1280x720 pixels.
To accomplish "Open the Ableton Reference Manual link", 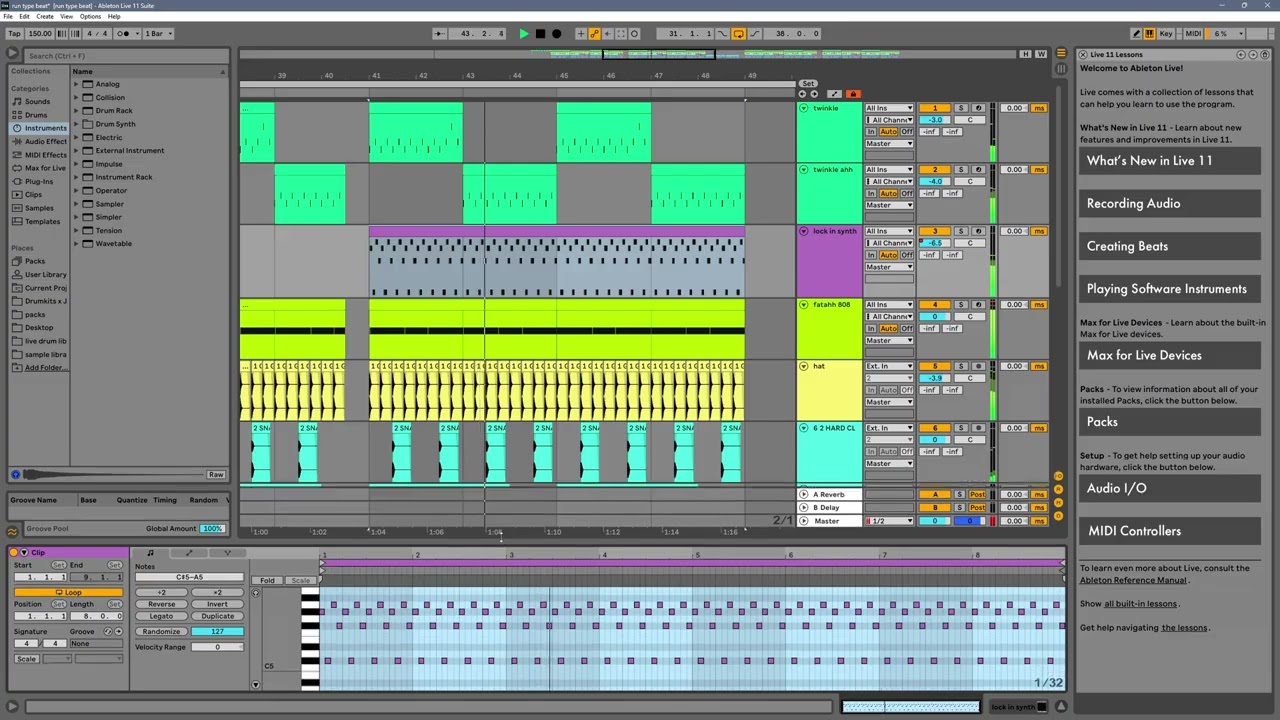I will [1133, 580].
